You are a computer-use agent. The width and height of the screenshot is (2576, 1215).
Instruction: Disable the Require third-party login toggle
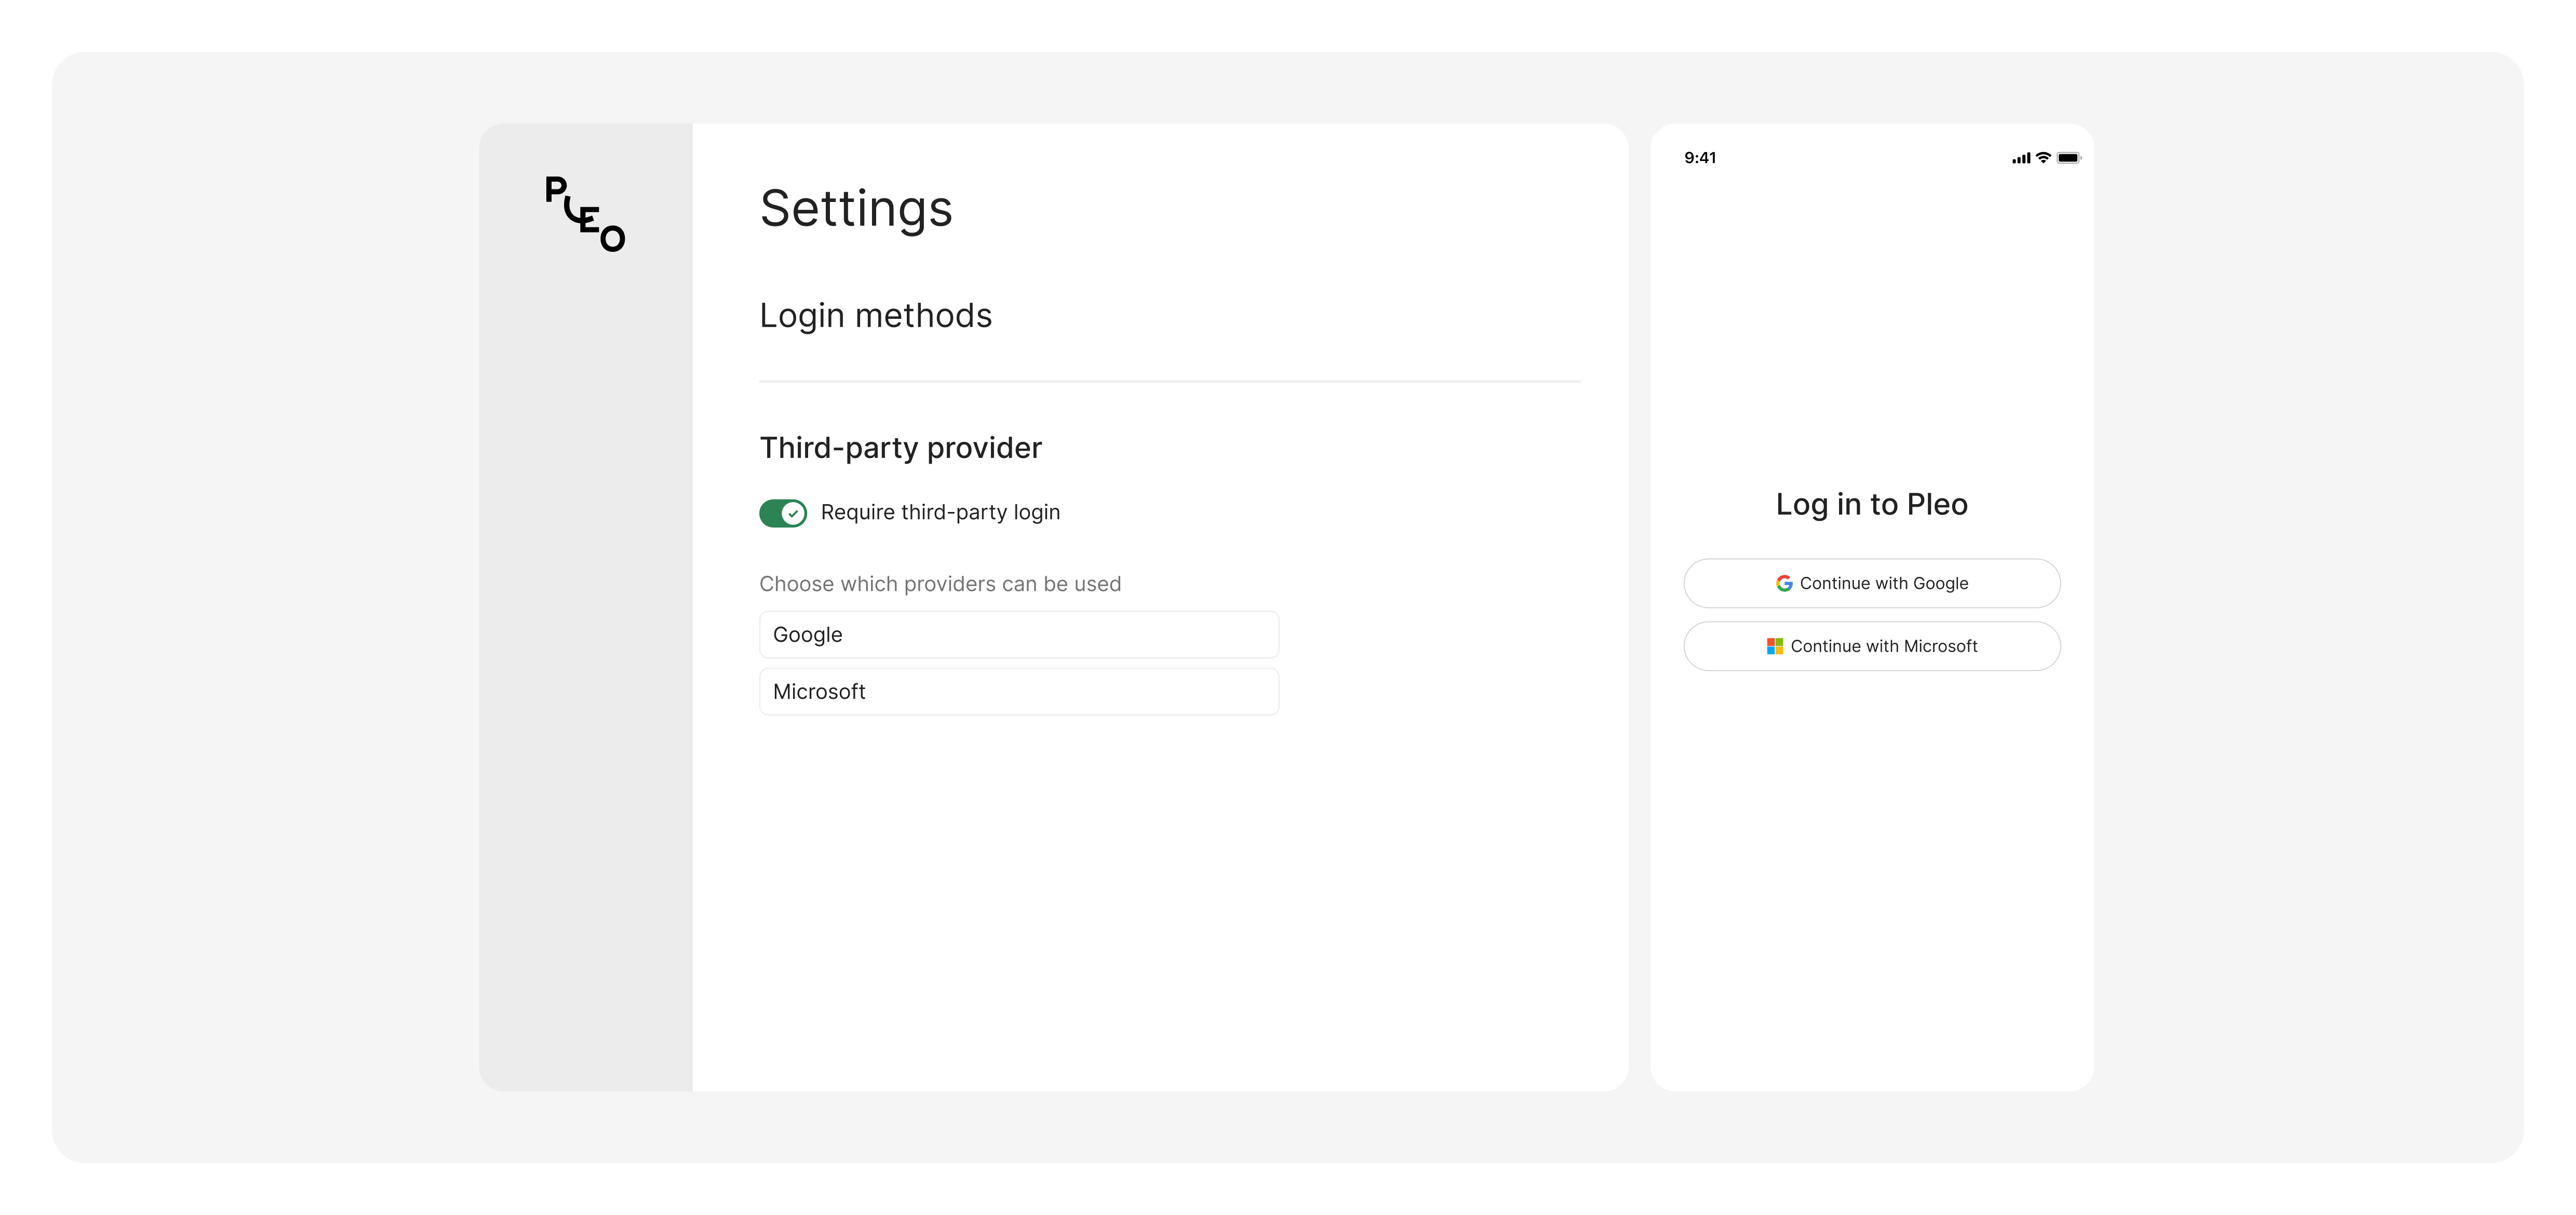(782, 513)
